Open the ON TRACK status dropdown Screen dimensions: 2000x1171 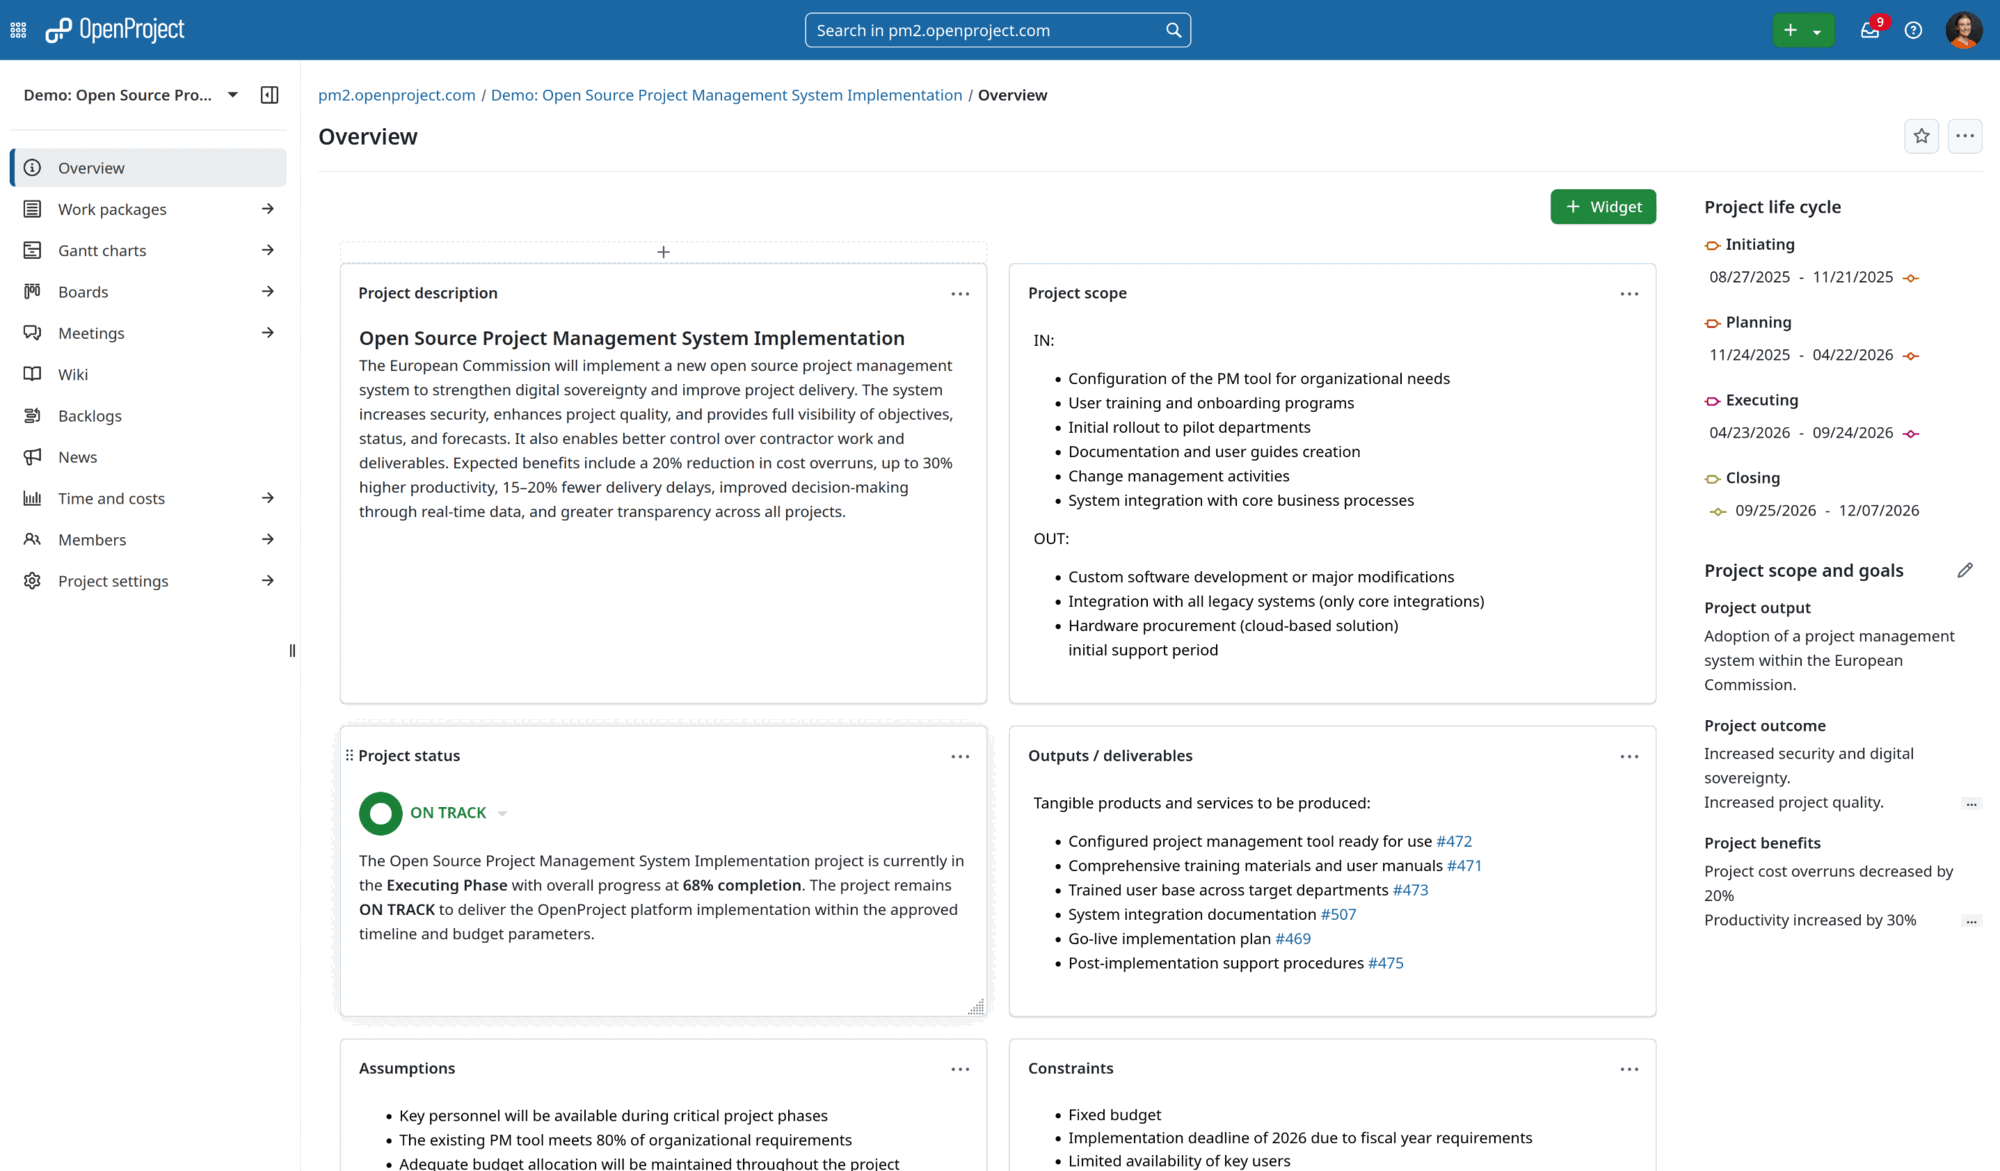tap(502, 813)
